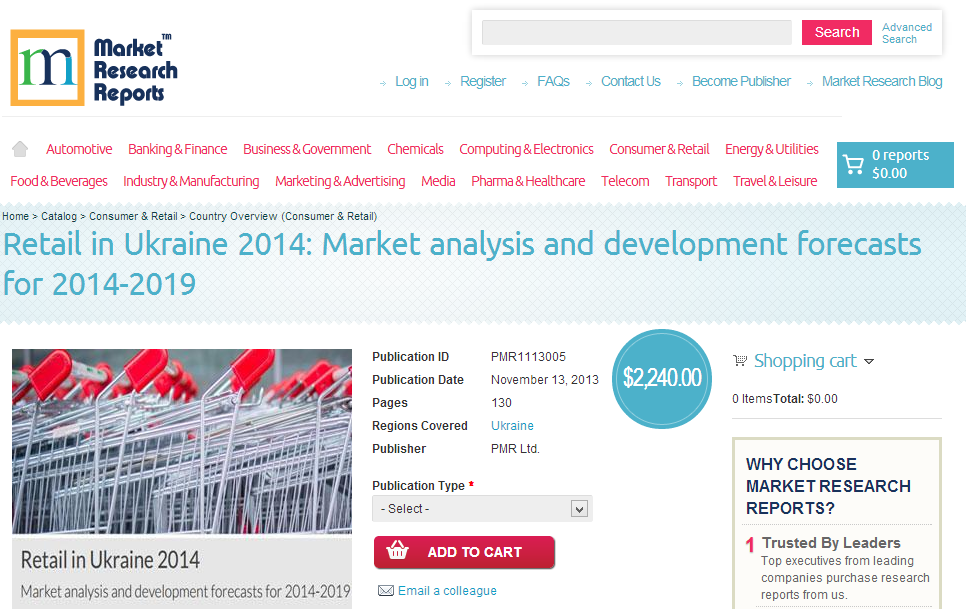Click the Ukraine regions link
The width and height of the screenshot is (966, 609).
tap(512, 425)
